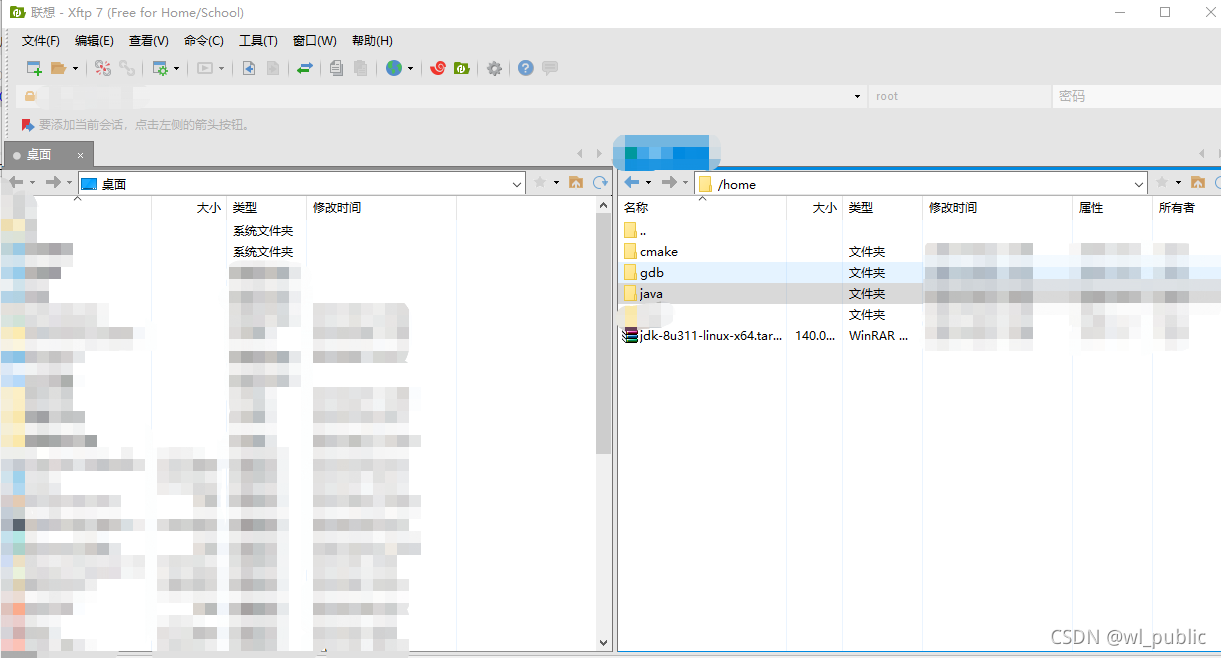The image size is (1221, 658).
Task: Click the root username field
Action: coord(958,96)
